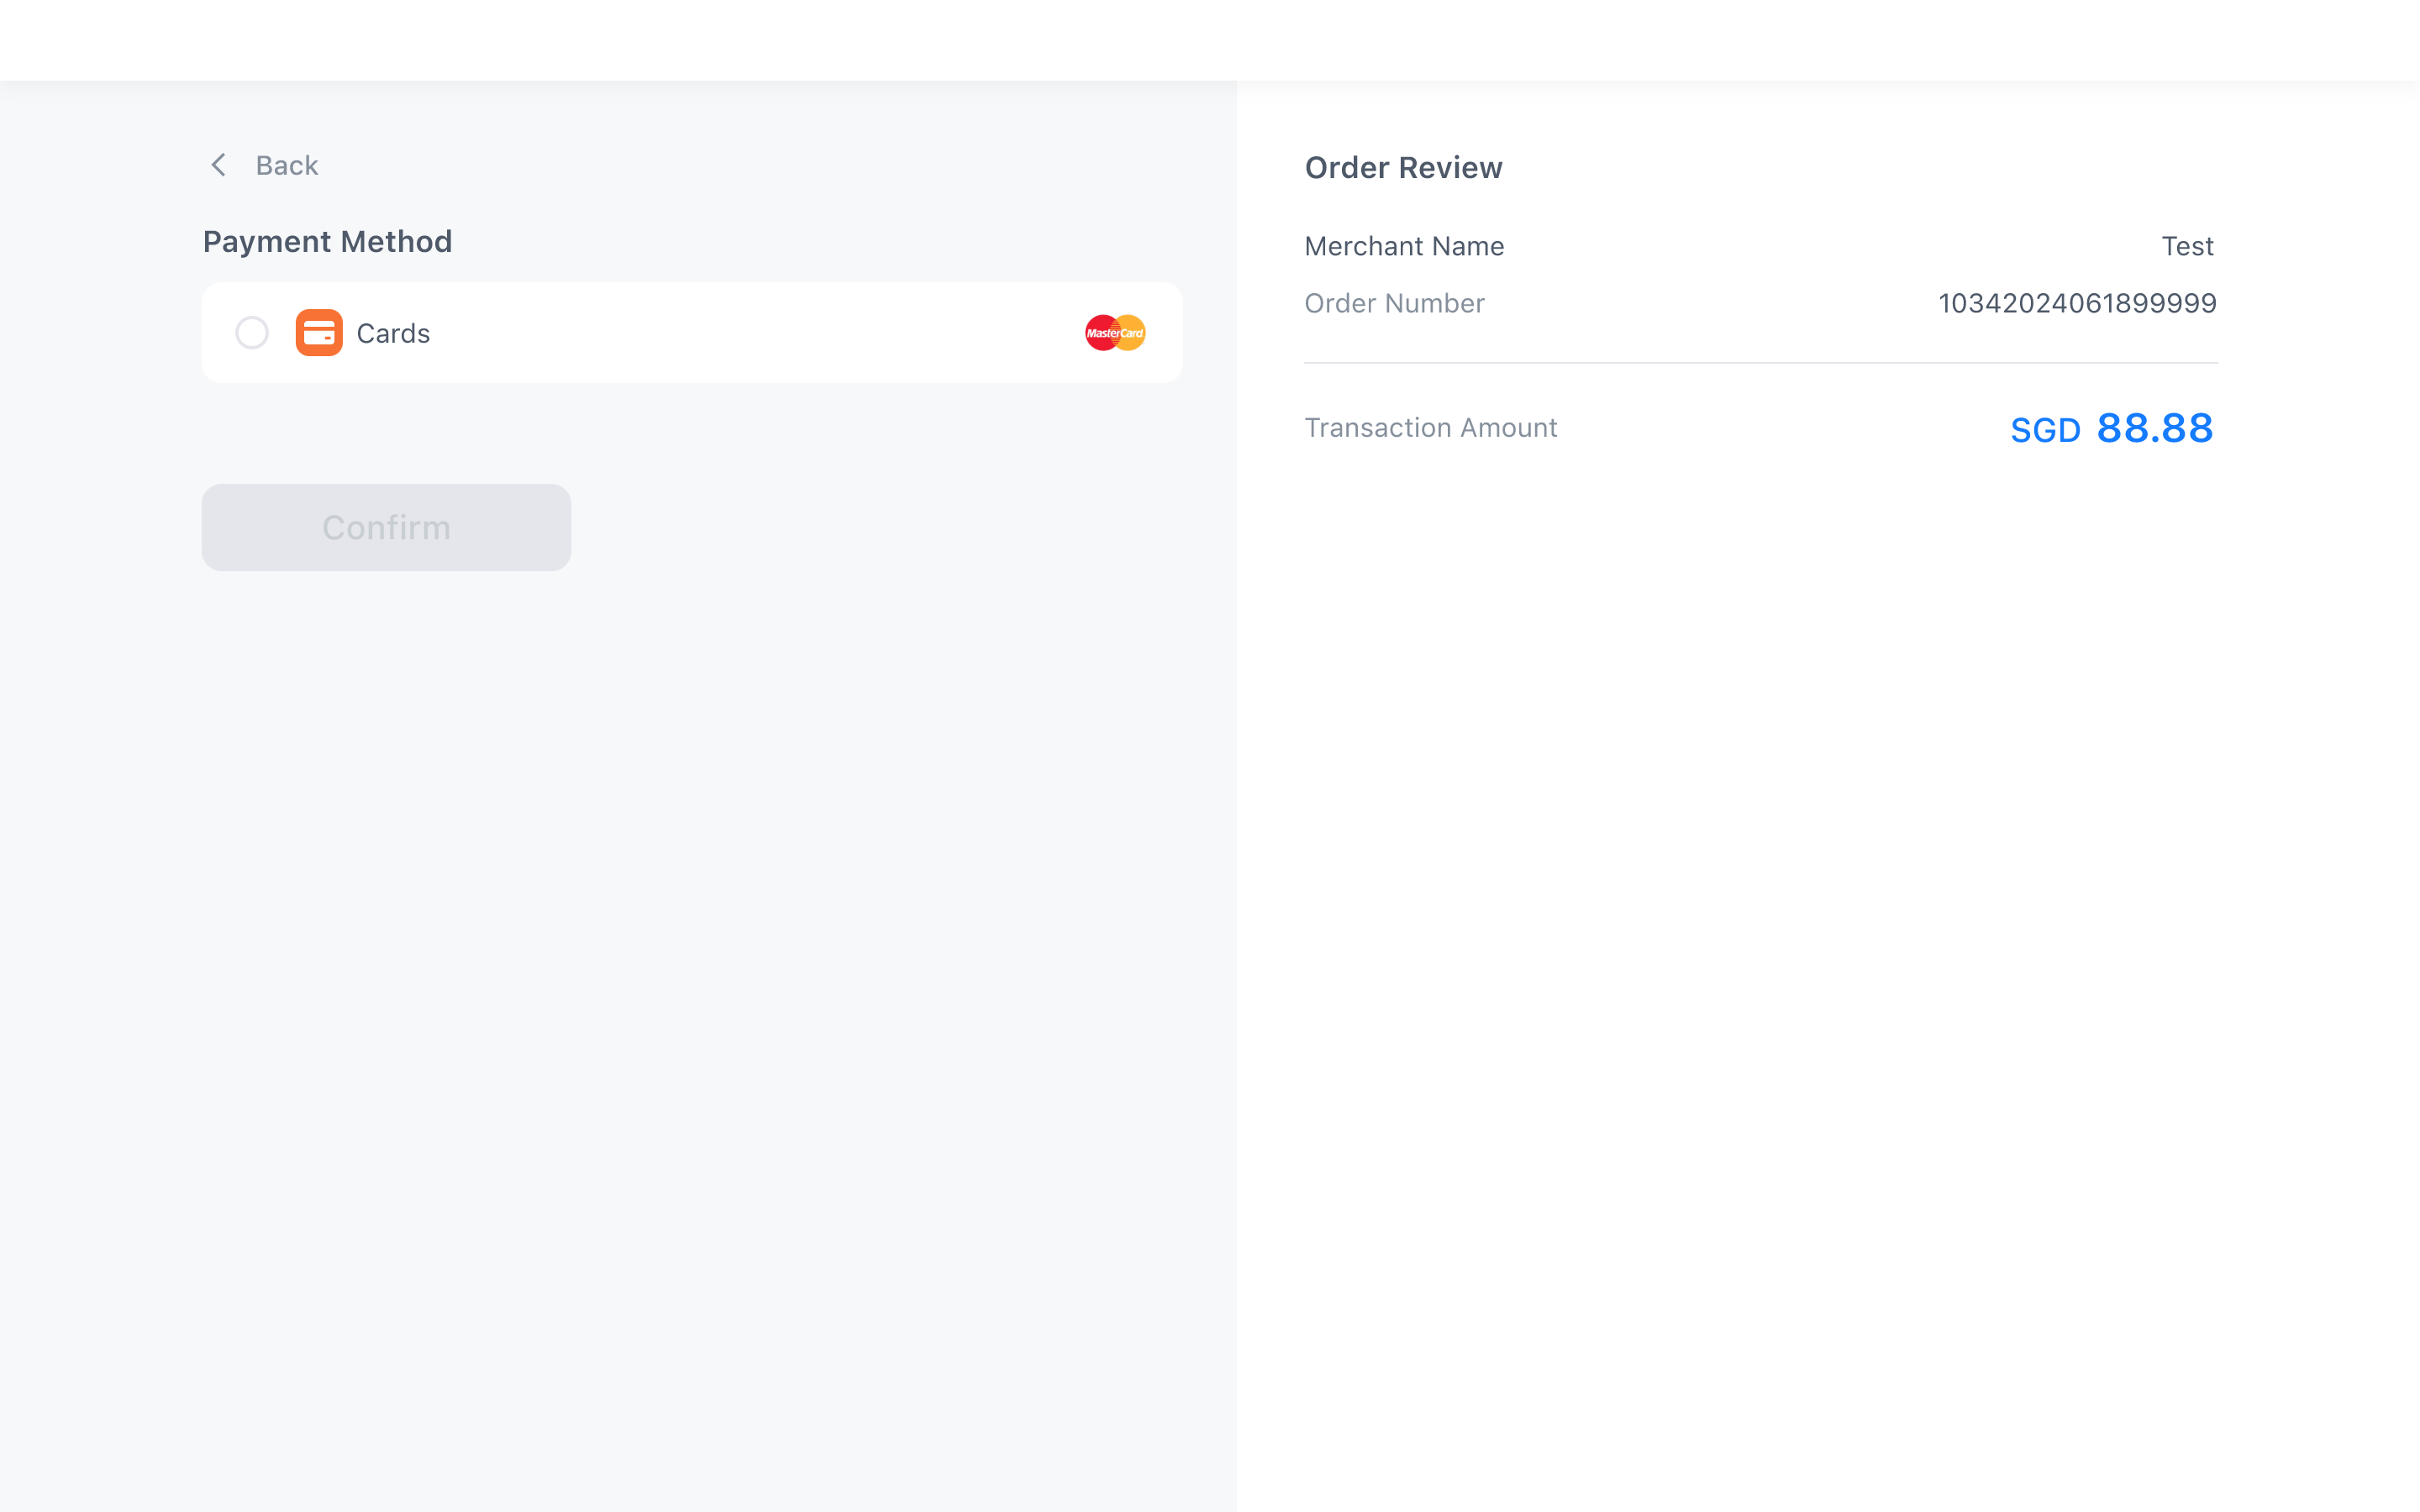Click the SGD currency code
The height and width of the screenshot is (1512, 2420).
(x=2045, y=431)
